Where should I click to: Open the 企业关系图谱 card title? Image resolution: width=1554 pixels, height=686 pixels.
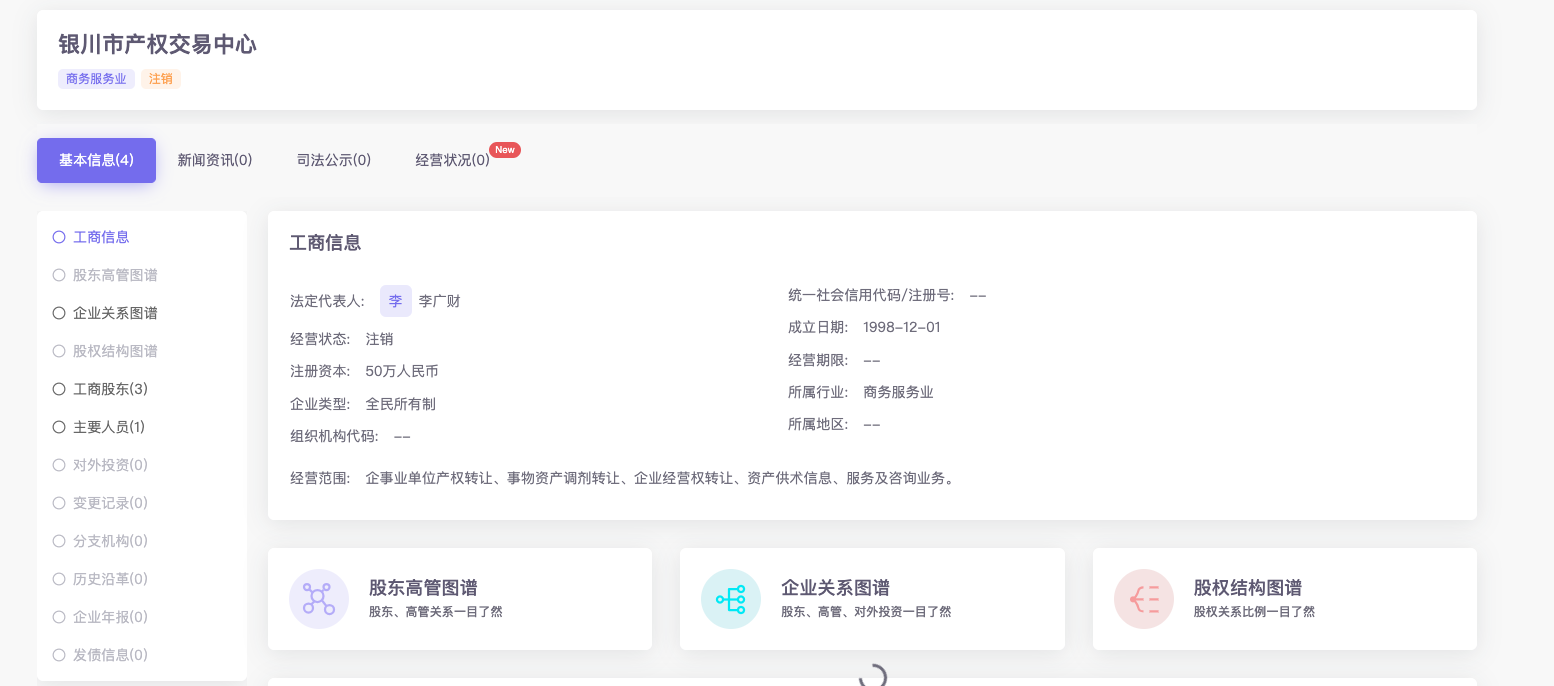click(835, 588)
